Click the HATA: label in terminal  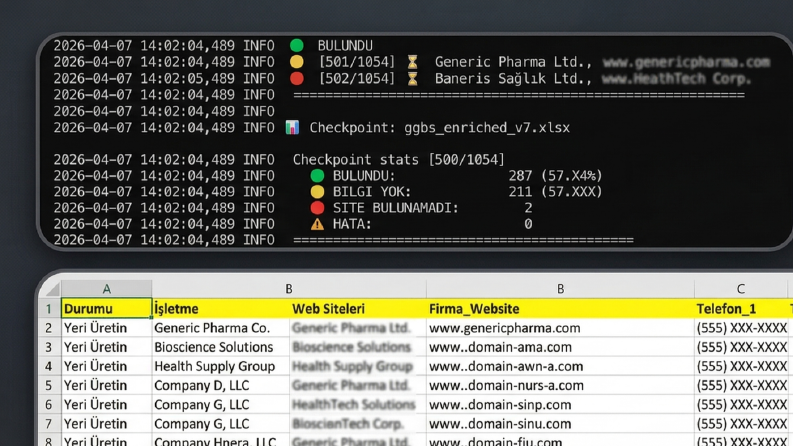coord(352,224)
